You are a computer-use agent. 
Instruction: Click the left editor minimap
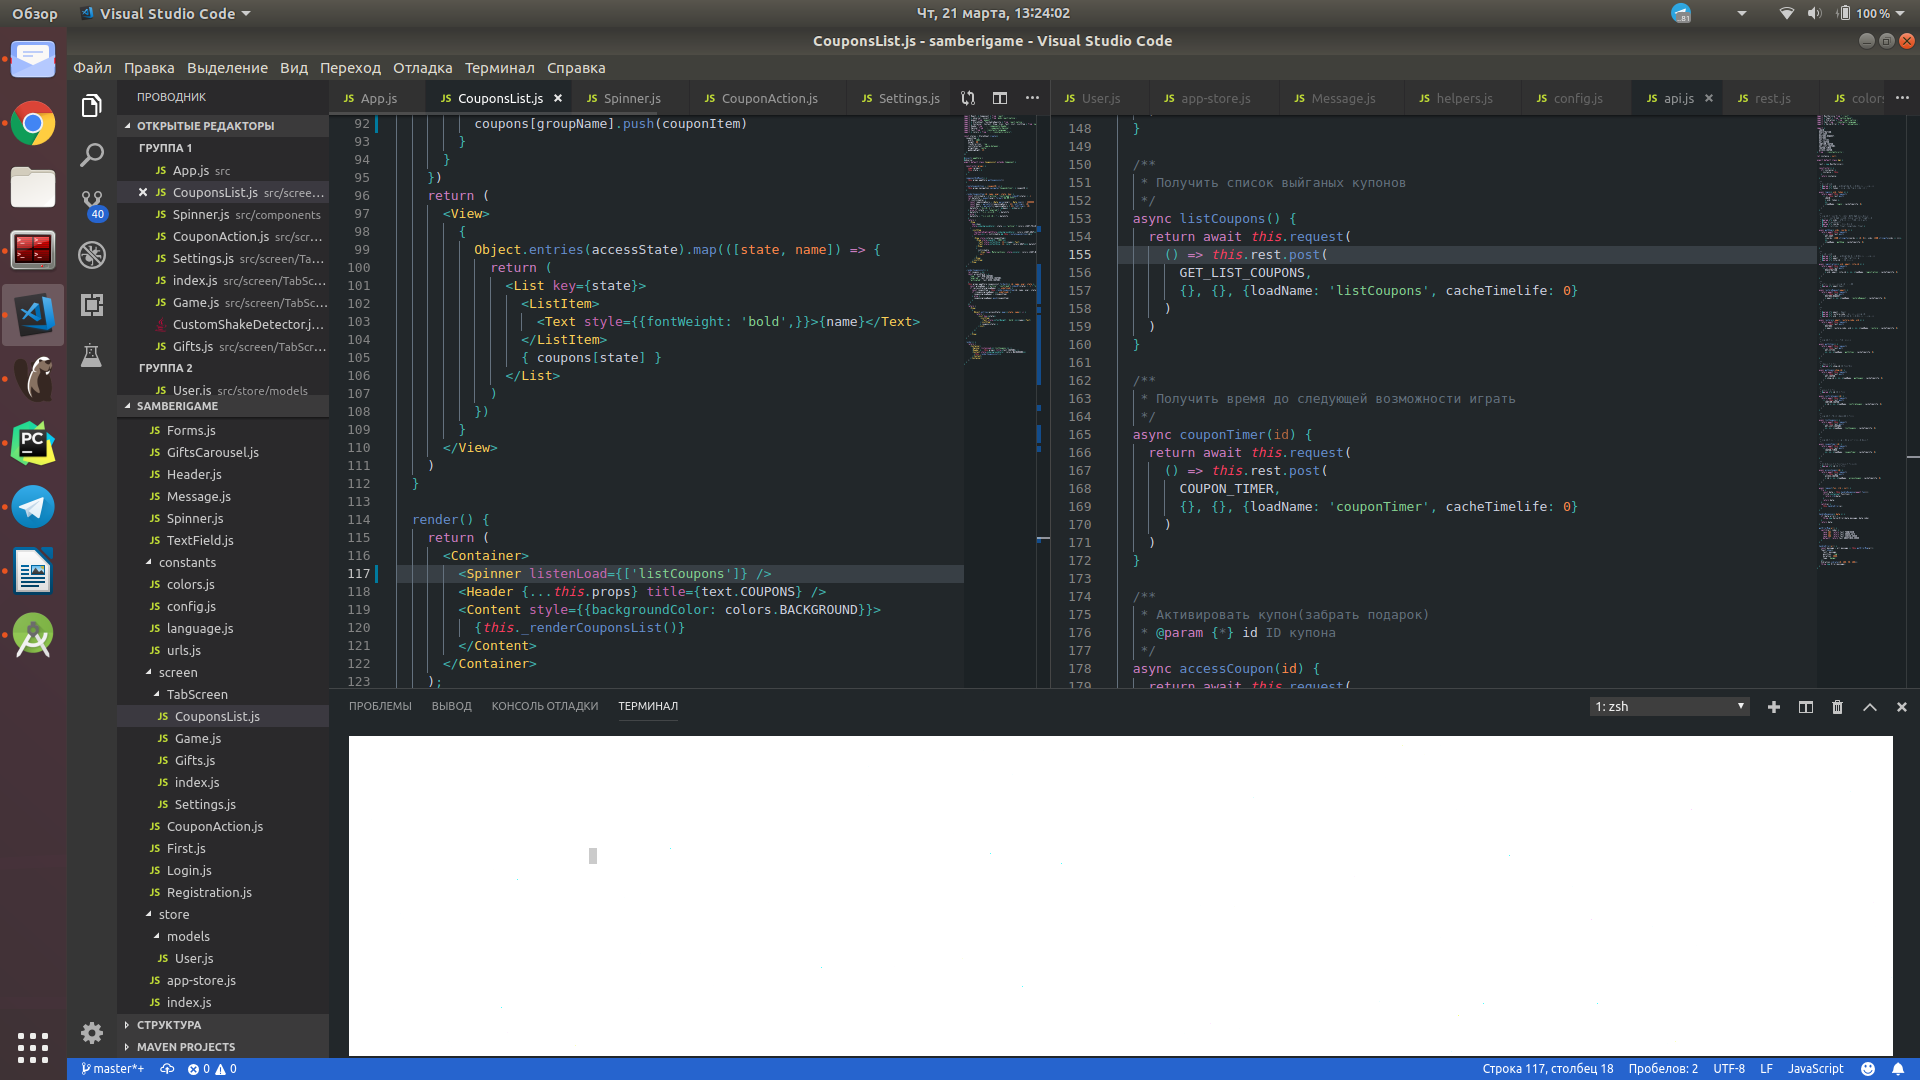coord(1000,400)
